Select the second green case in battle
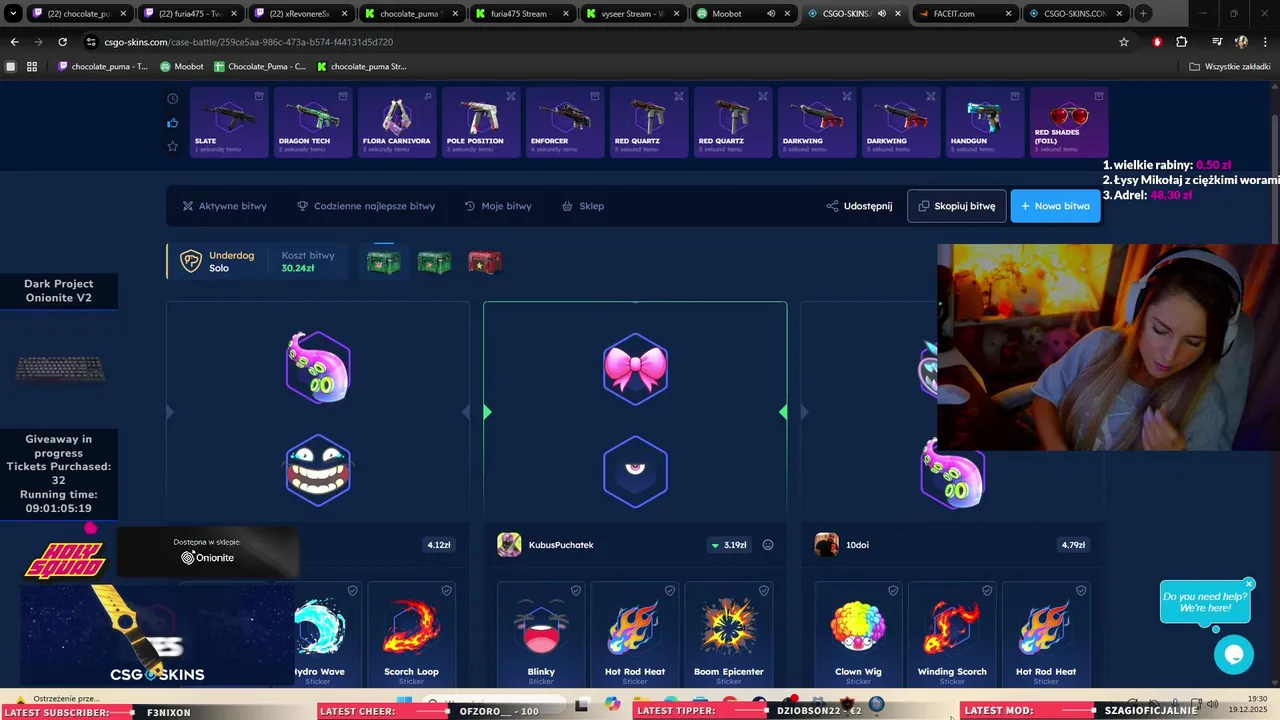1280x720 pixels. (x=434, y=262)
